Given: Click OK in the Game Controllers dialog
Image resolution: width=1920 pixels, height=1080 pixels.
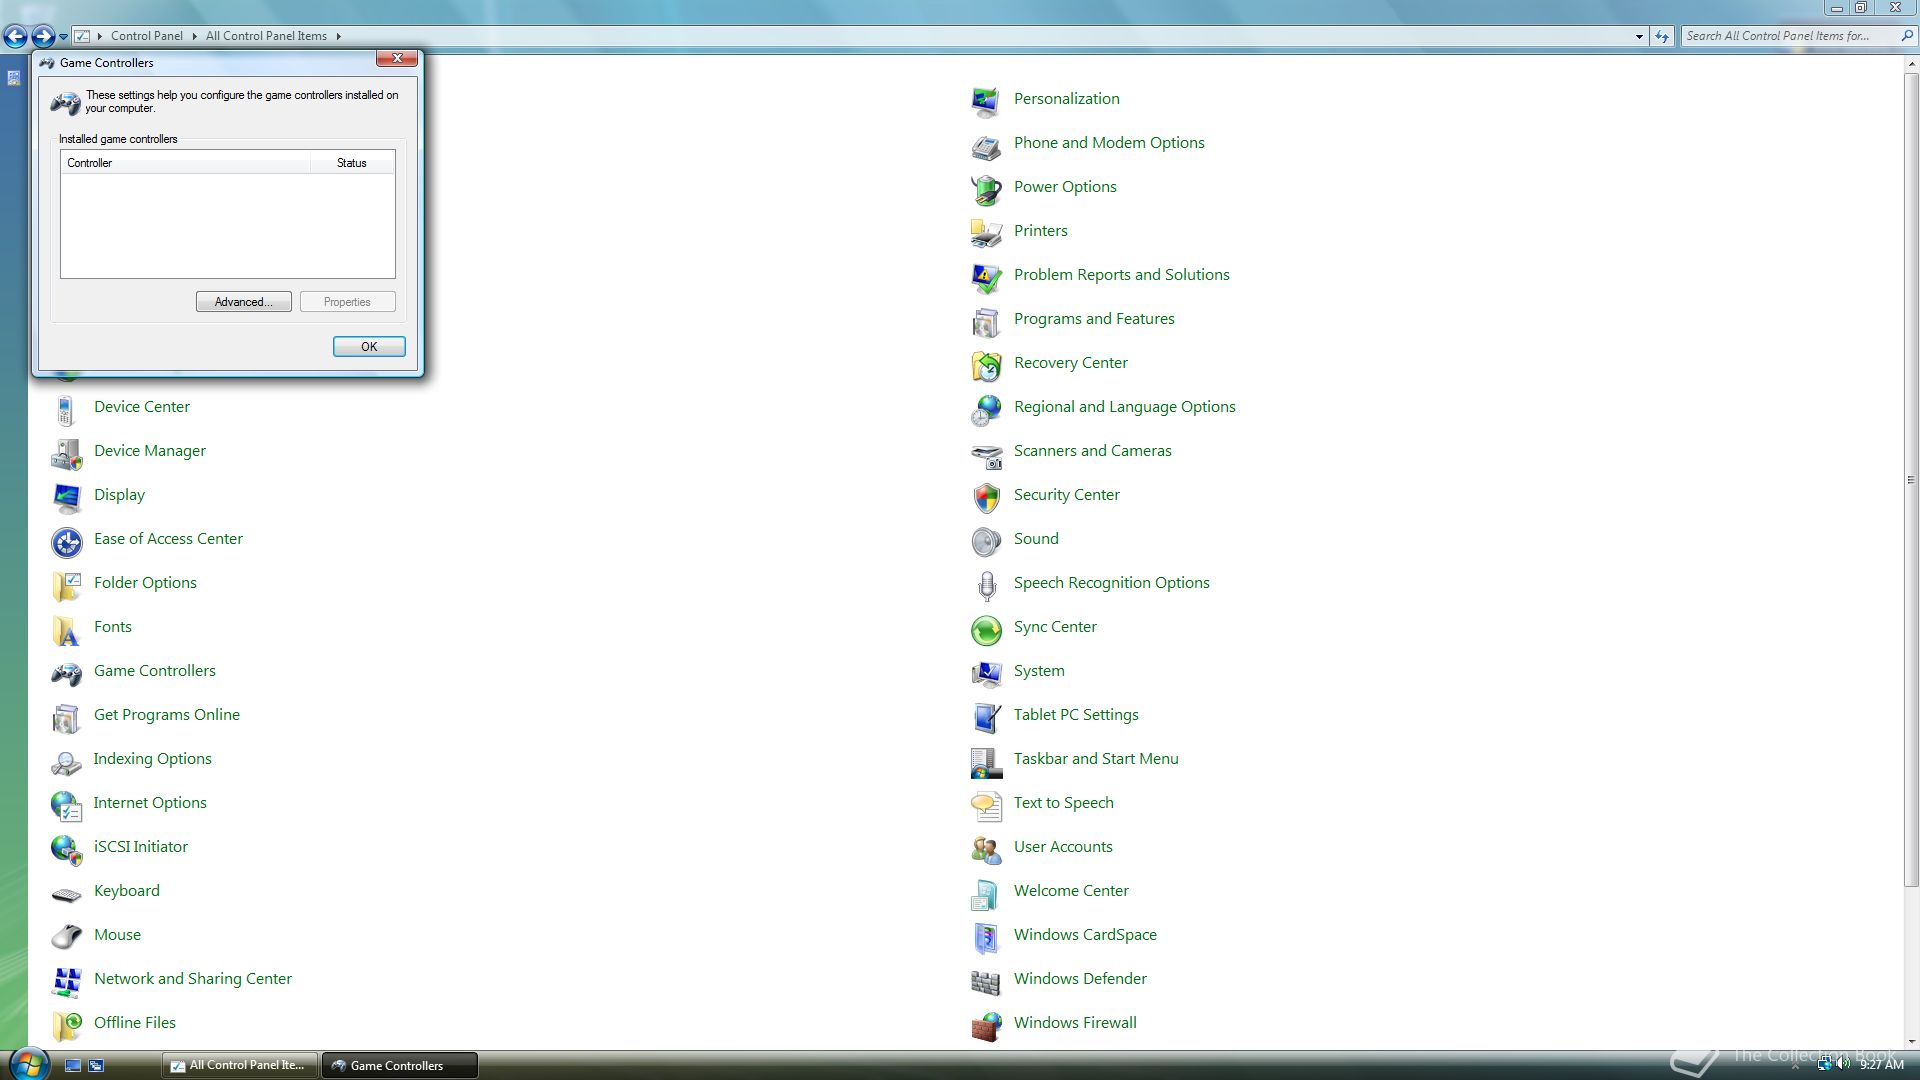Looking at the screenshot, I should [x=369, y=346].
